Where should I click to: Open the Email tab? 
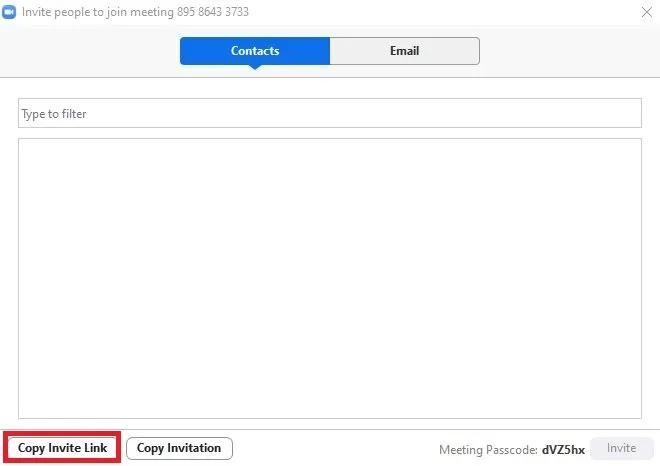404,51
